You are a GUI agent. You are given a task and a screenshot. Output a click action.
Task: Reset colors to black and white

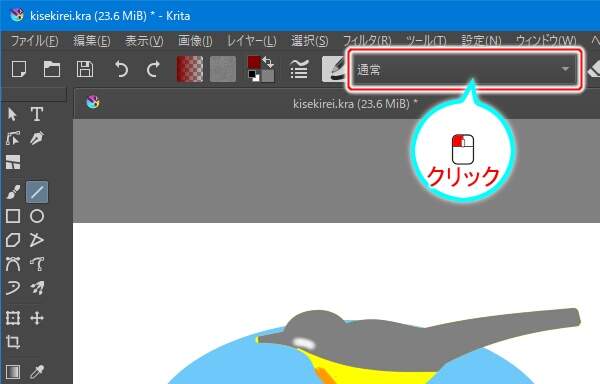(x=253, y=76)
